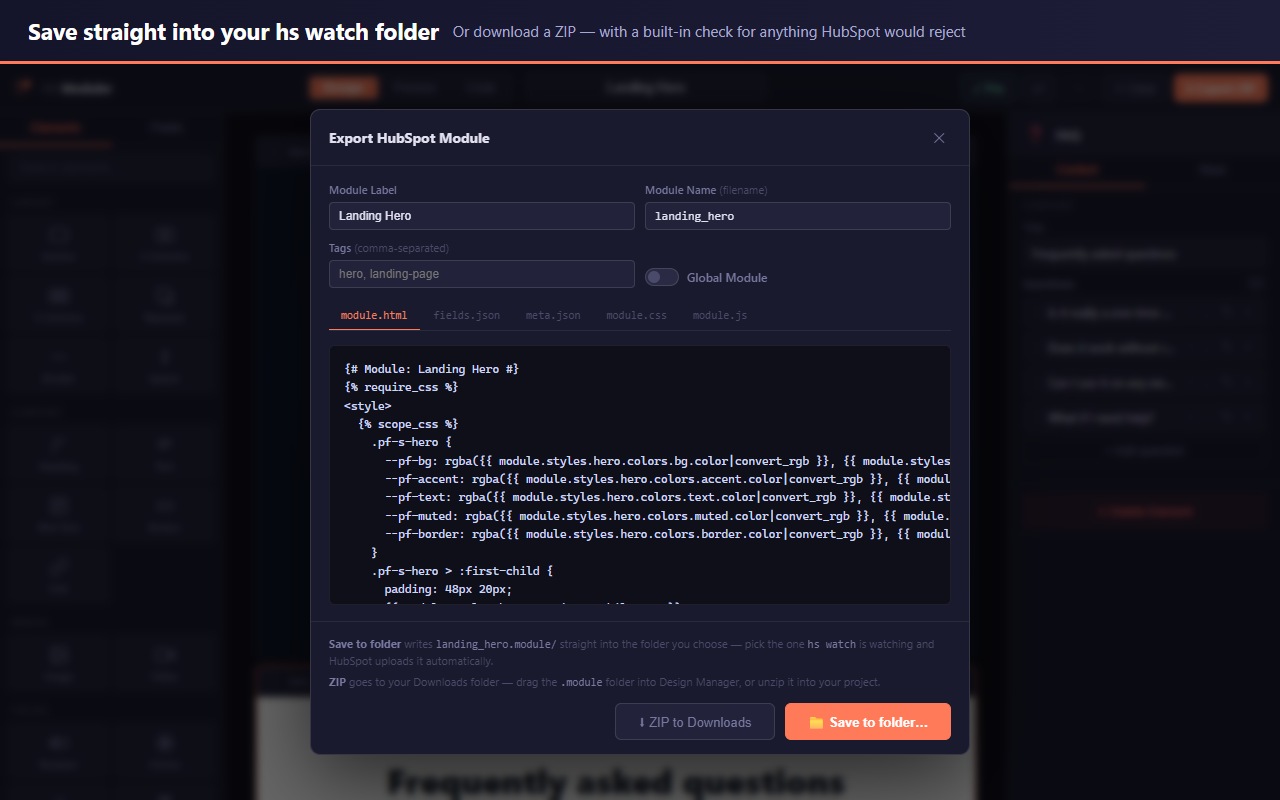Click the scope_css code line
Image resolution: width=1280 pixels, height=800 pixels.
pos(408,424)
